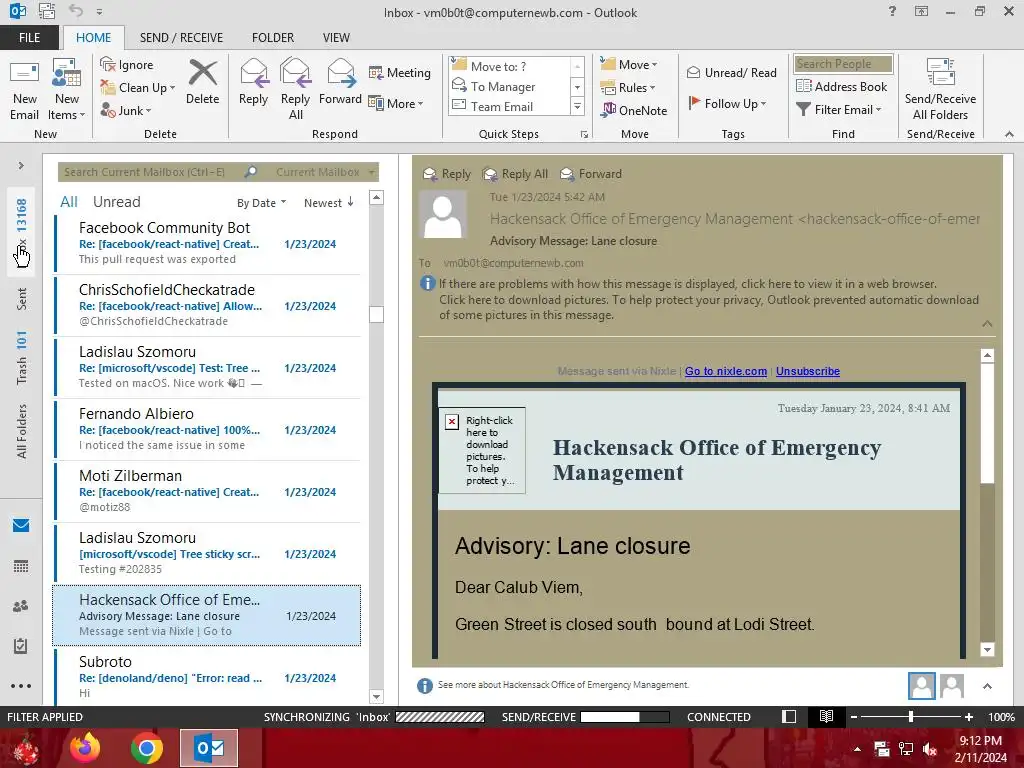The image size is (1024, 768).
Task: Switch to the People view
Action: click(21, 606)
